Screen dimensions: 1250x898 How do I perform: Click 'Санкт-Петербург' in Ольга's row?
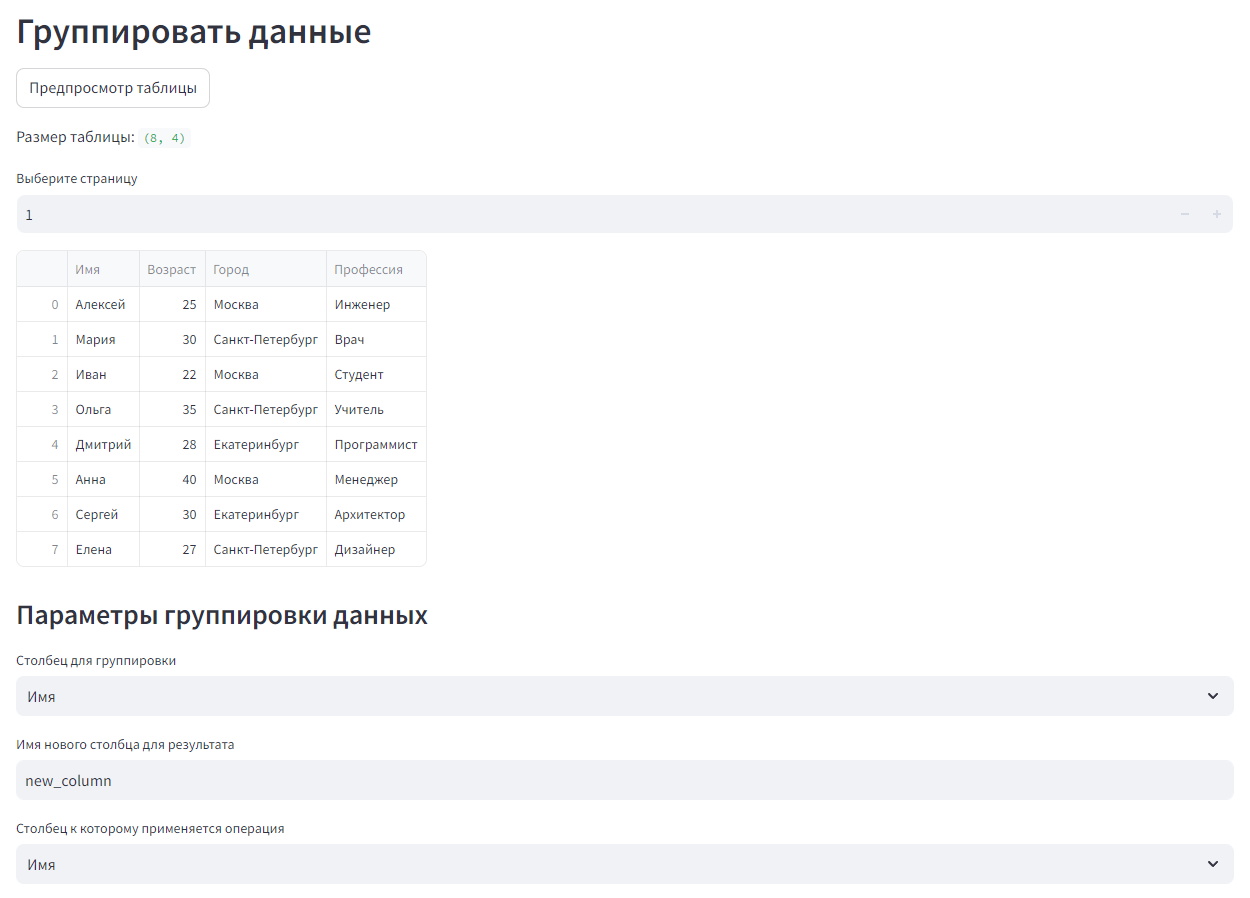pyautogui.click(x=266, y=409)
